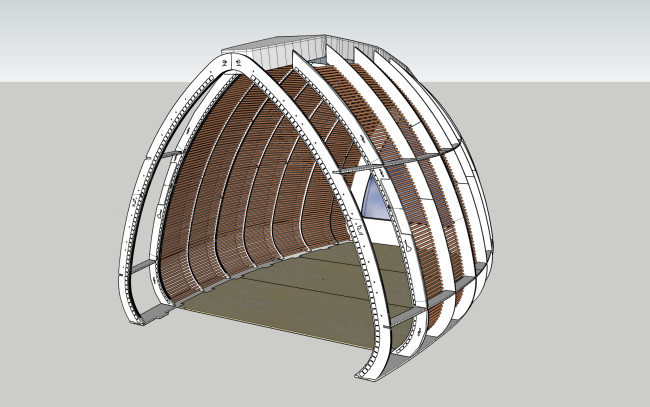Screen dimensions: 650x407
Task: Click the base of the front arch's right leg
Action: click(x=367, y=373)
